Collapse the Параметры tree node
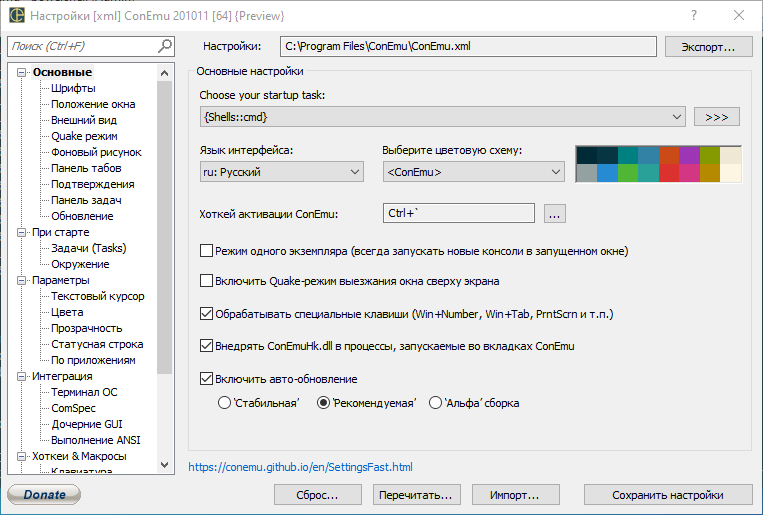Screen dimensions: 763x515 pos(21,280)
